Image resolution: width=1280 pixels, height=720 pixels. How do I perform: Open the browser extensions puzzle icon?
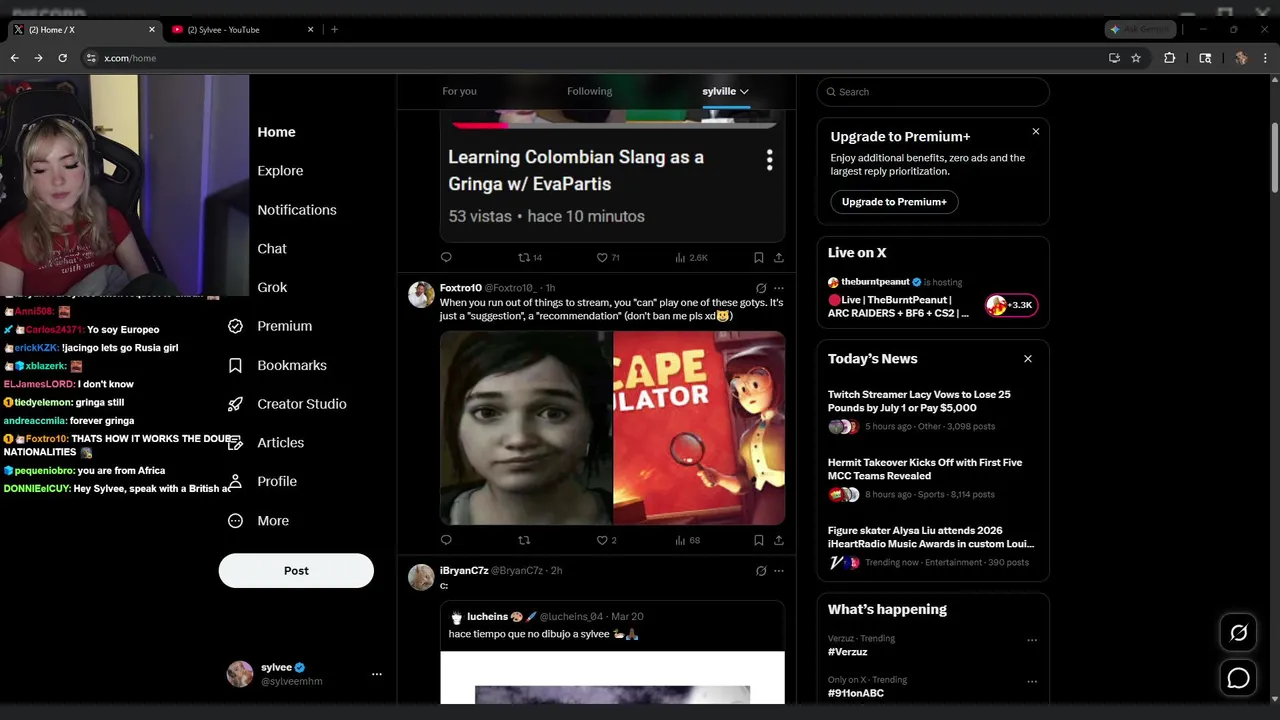1169,58
